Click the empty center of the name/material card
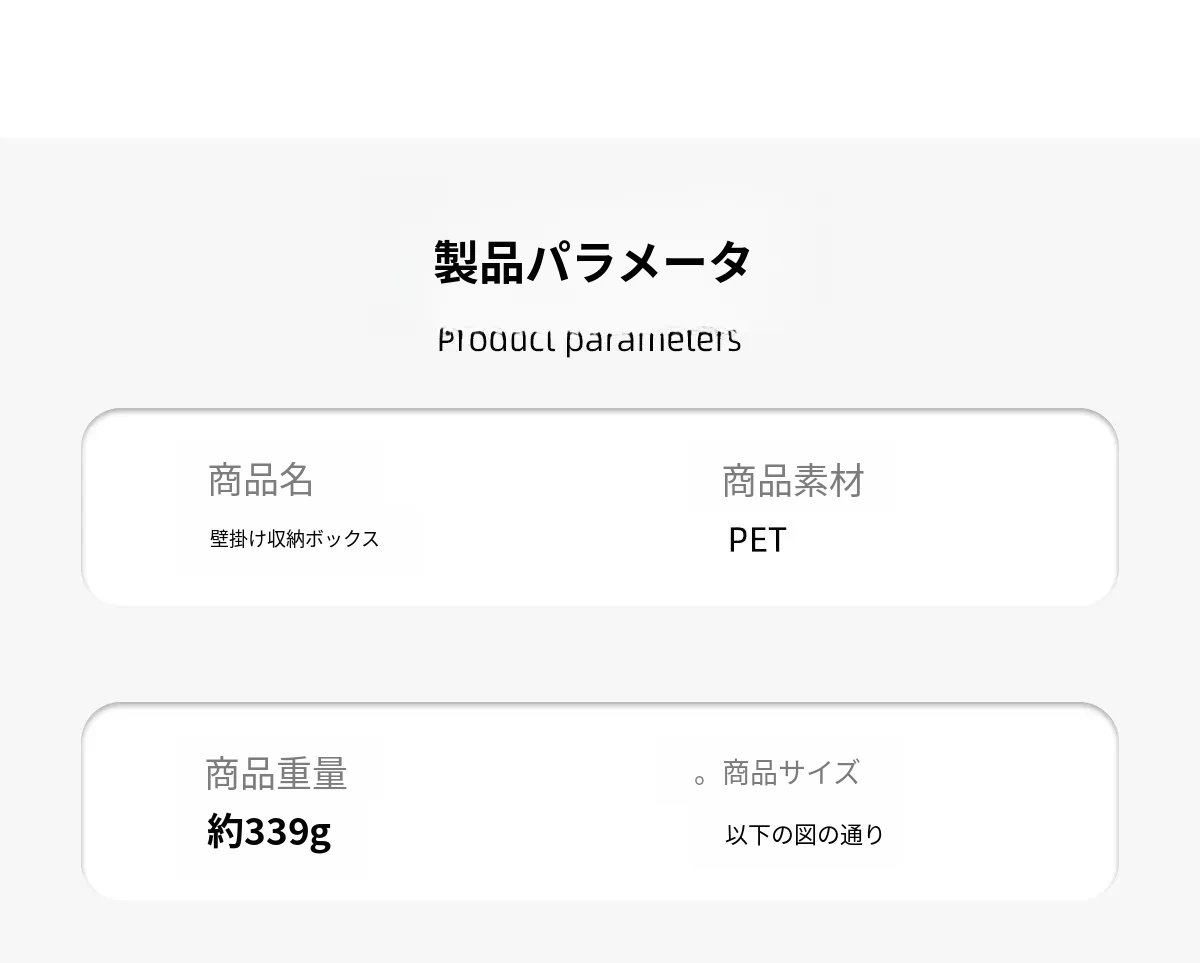 click(560, 508)
